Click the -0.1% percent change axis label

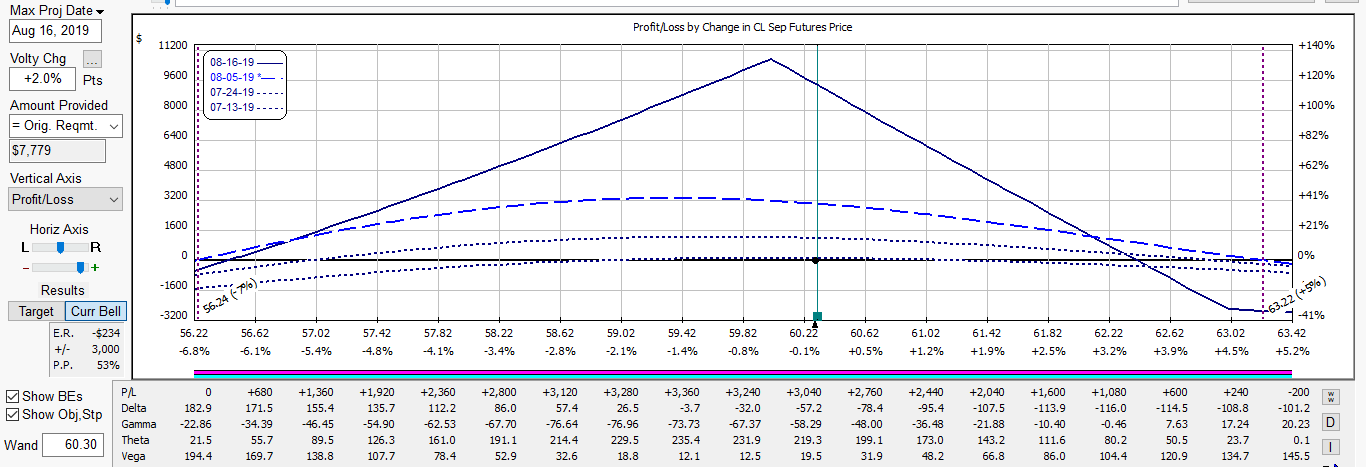(x=805, y=351)
